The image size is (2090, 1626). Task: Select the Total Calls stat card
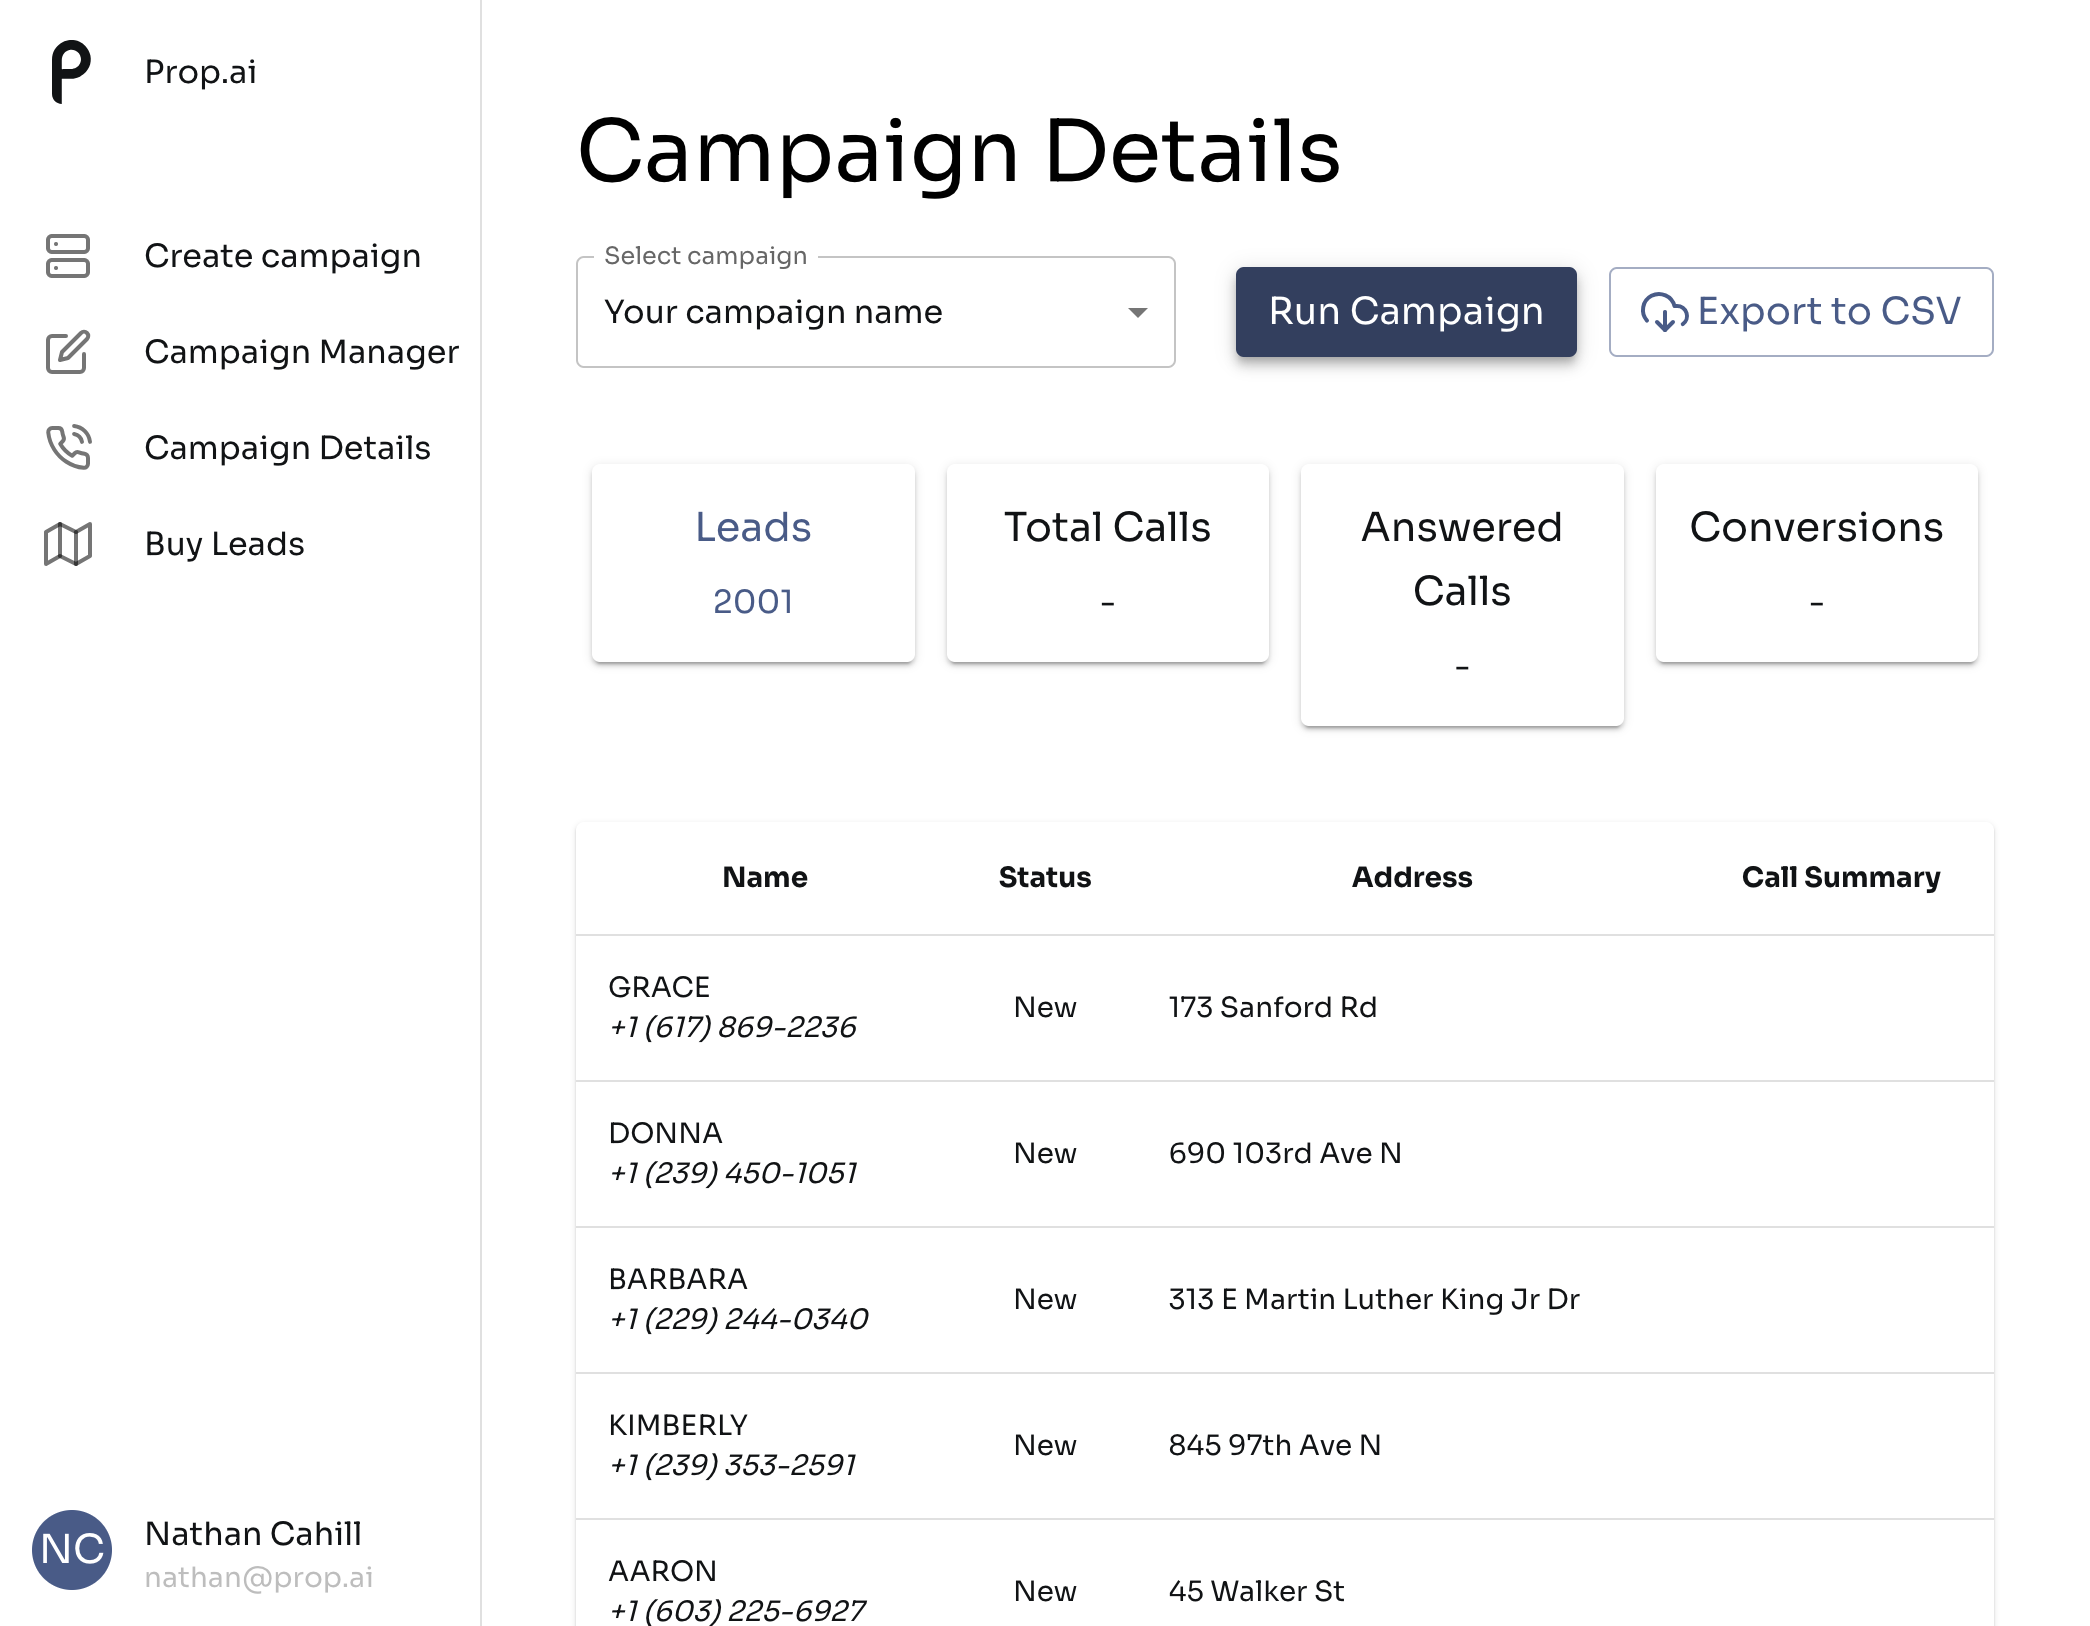pyautogui.click(x=1108, y=562)
